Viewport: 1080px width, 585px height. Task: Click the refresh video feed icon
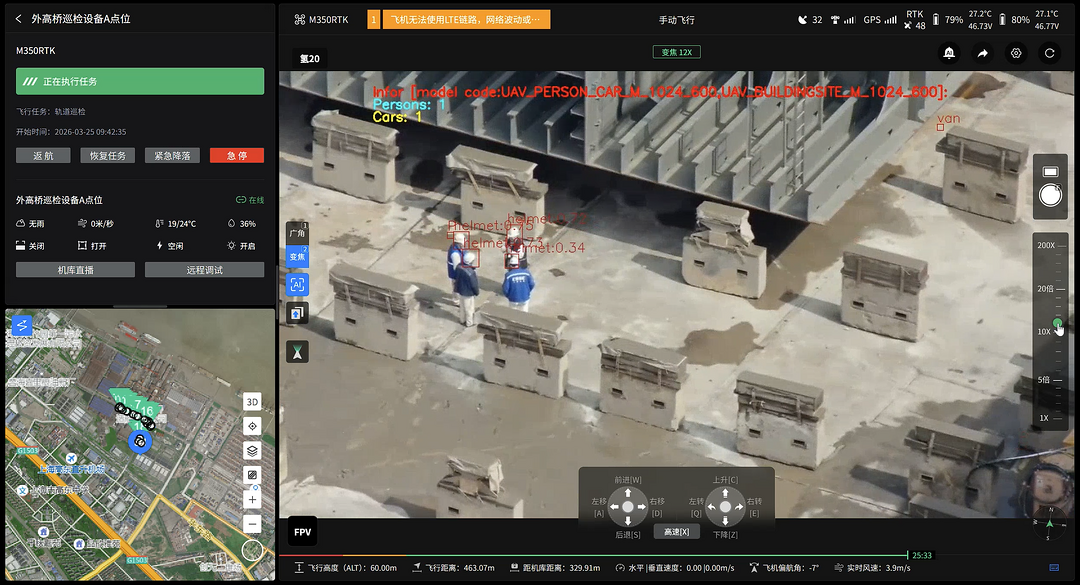click(1050, 54)
